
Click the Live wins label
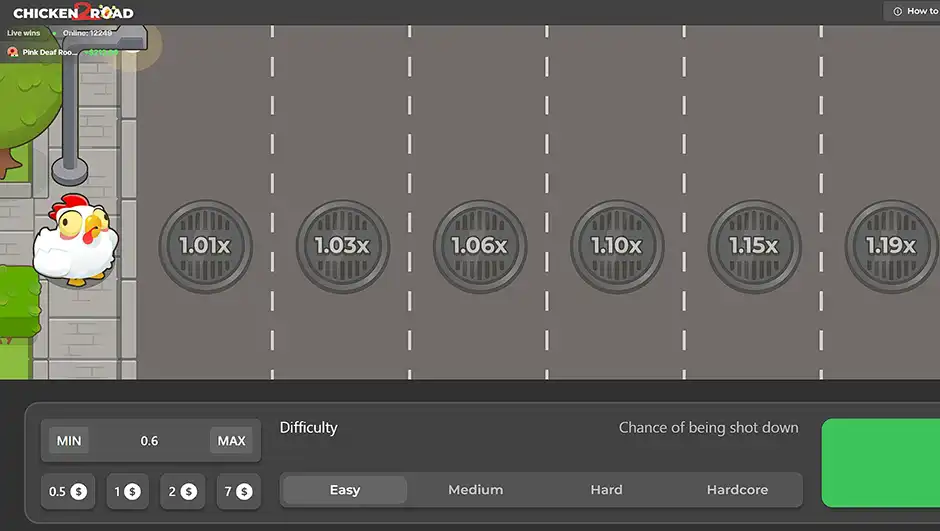[x=23, y=33]
